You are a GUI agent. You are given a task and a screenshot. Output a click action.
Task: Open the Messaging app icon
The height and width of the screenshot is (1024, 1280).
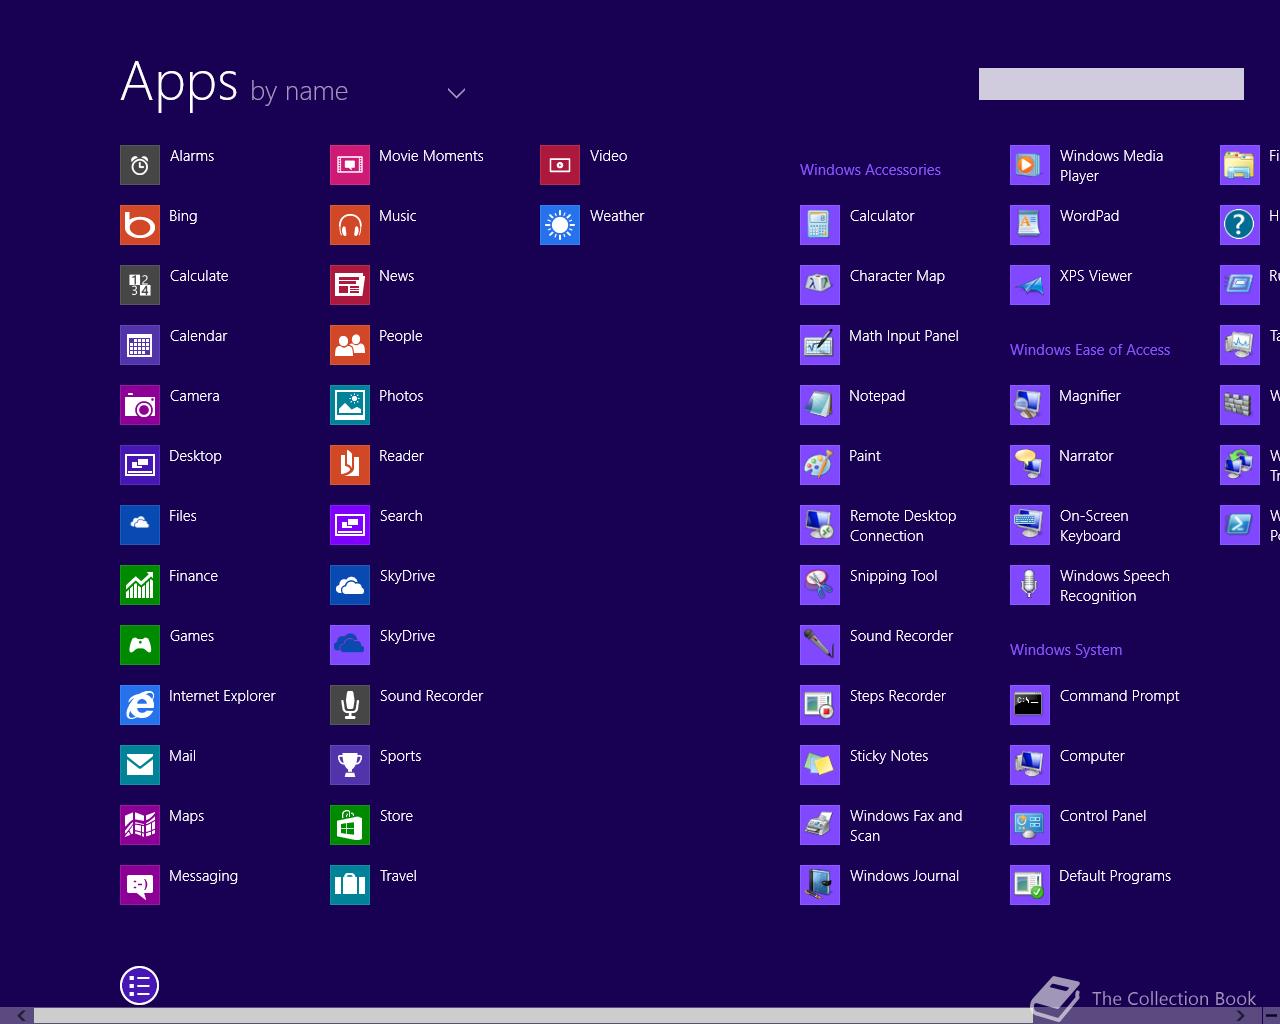point(140,885)
